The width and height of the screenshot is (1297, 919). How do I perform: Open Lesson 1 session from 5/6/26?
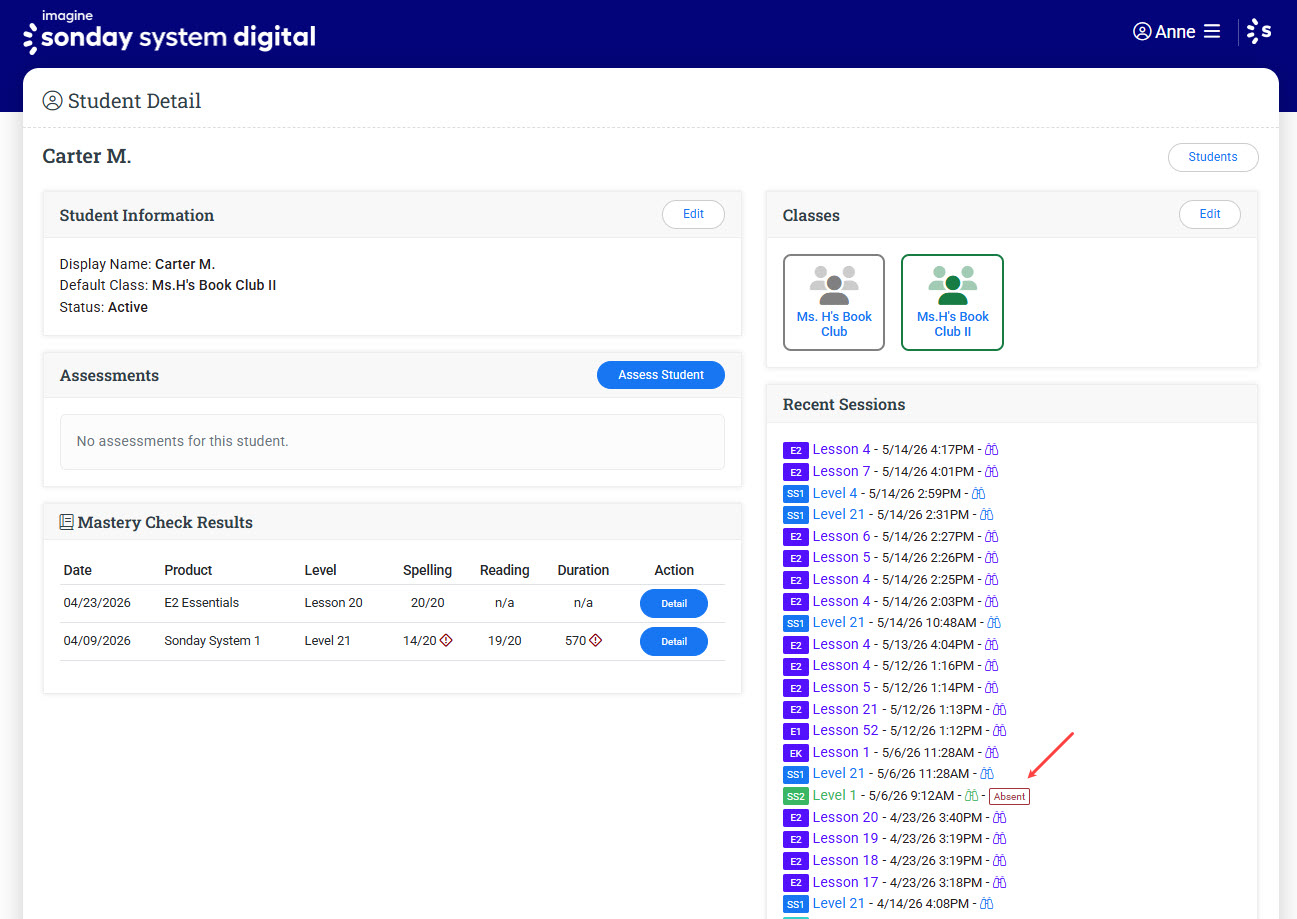(x=841, y=752)
